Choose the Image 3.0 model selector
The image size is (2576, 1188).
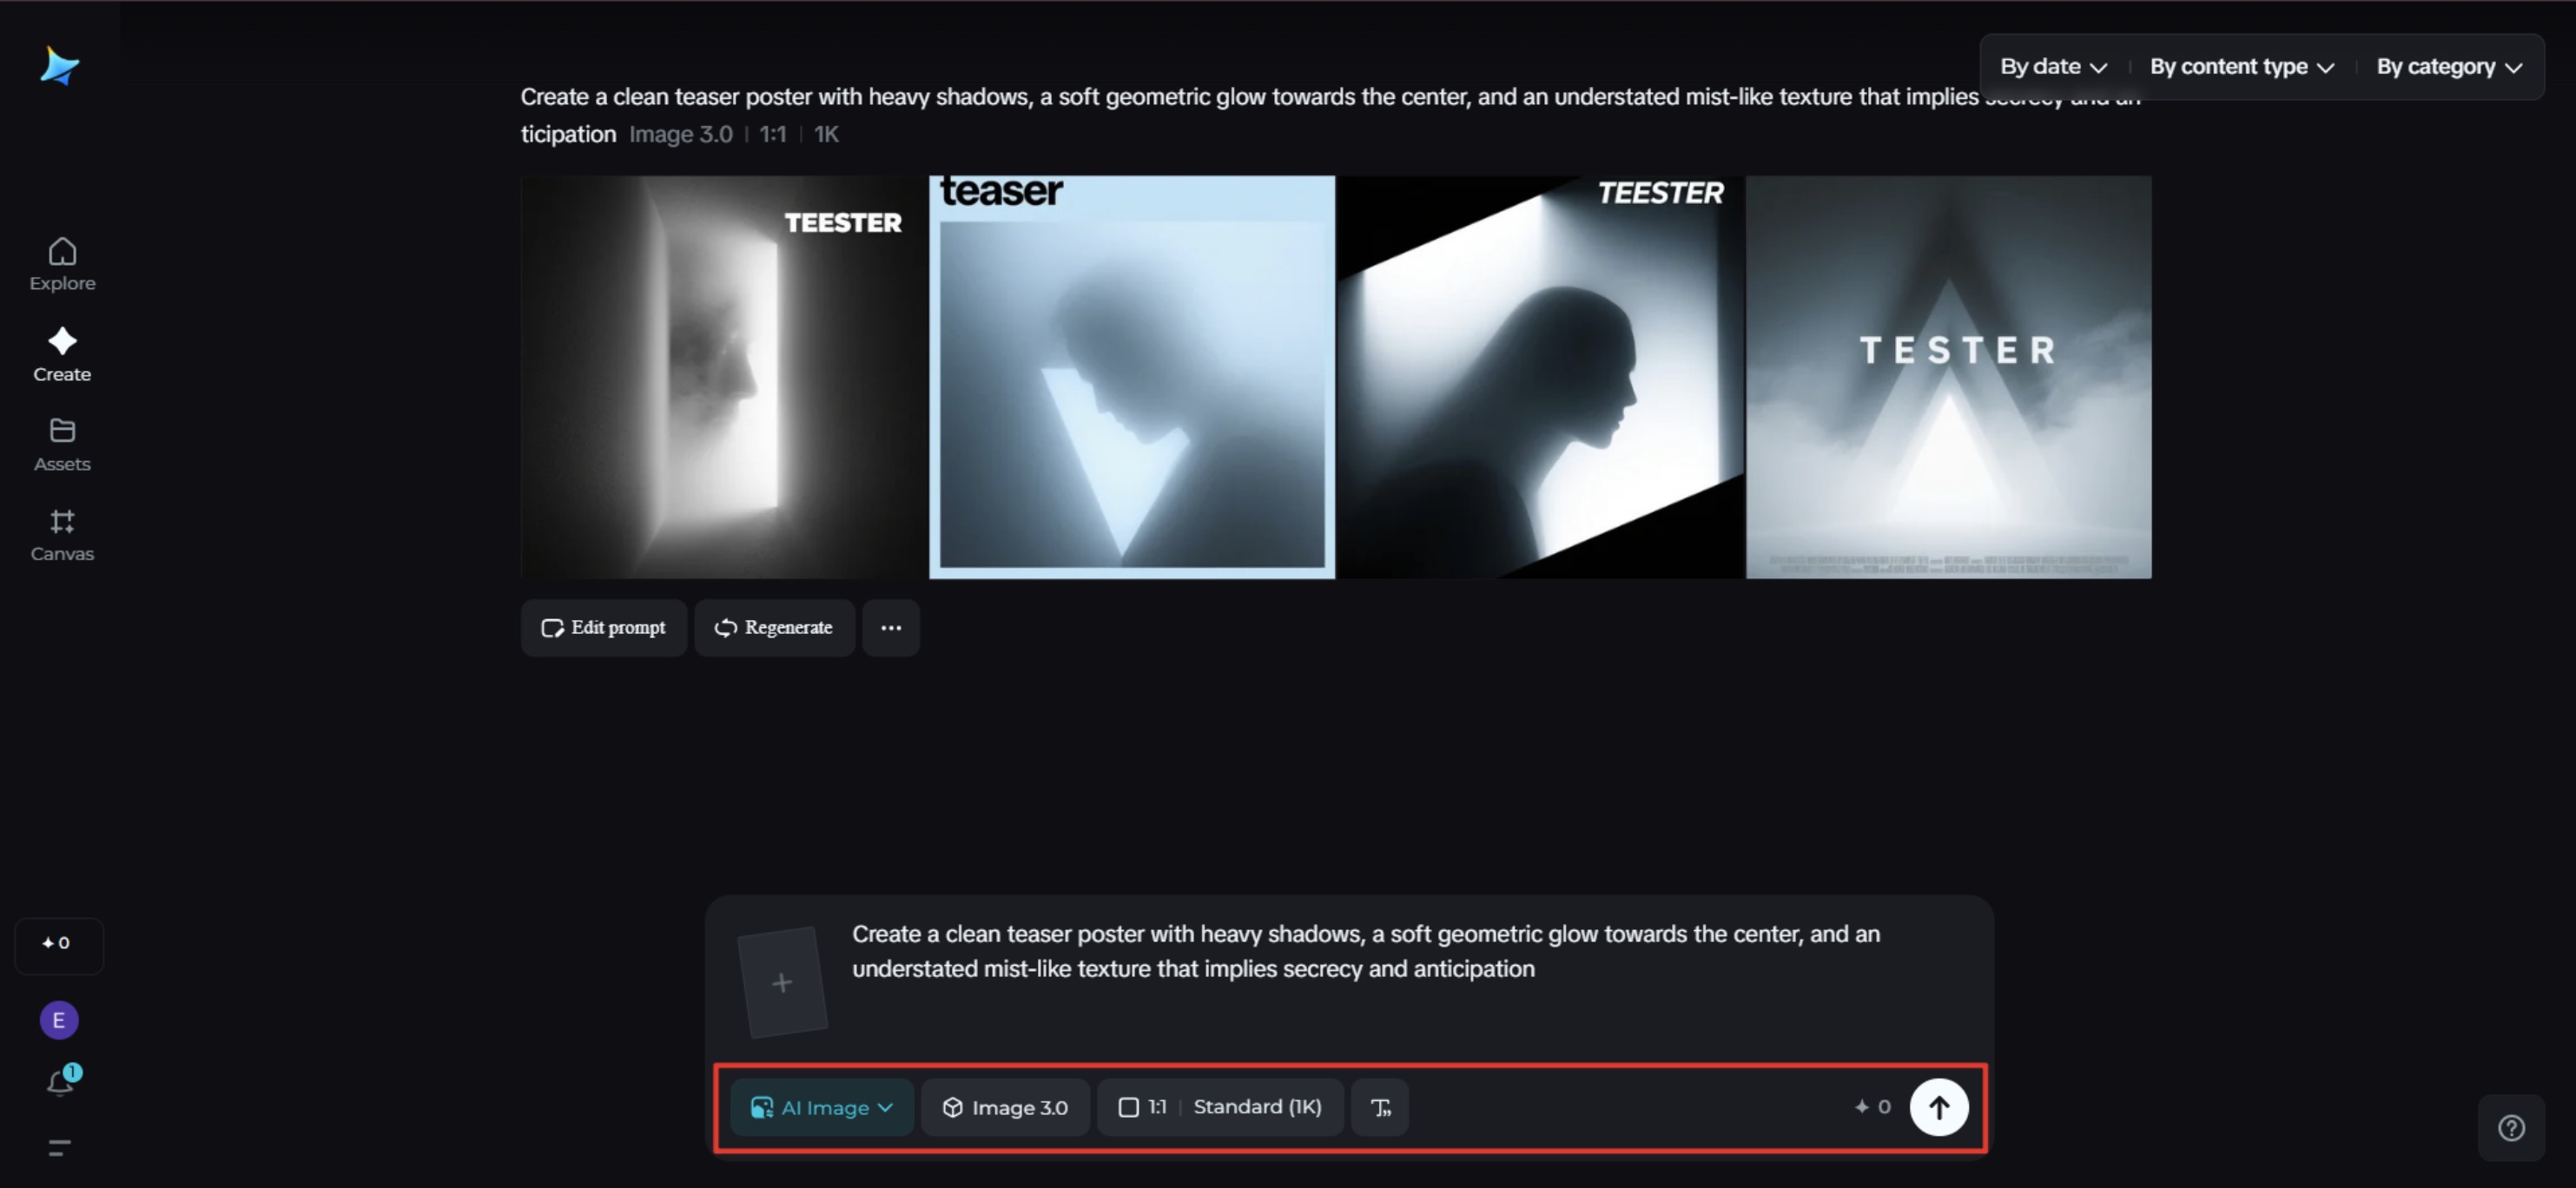(1005, 1107)
